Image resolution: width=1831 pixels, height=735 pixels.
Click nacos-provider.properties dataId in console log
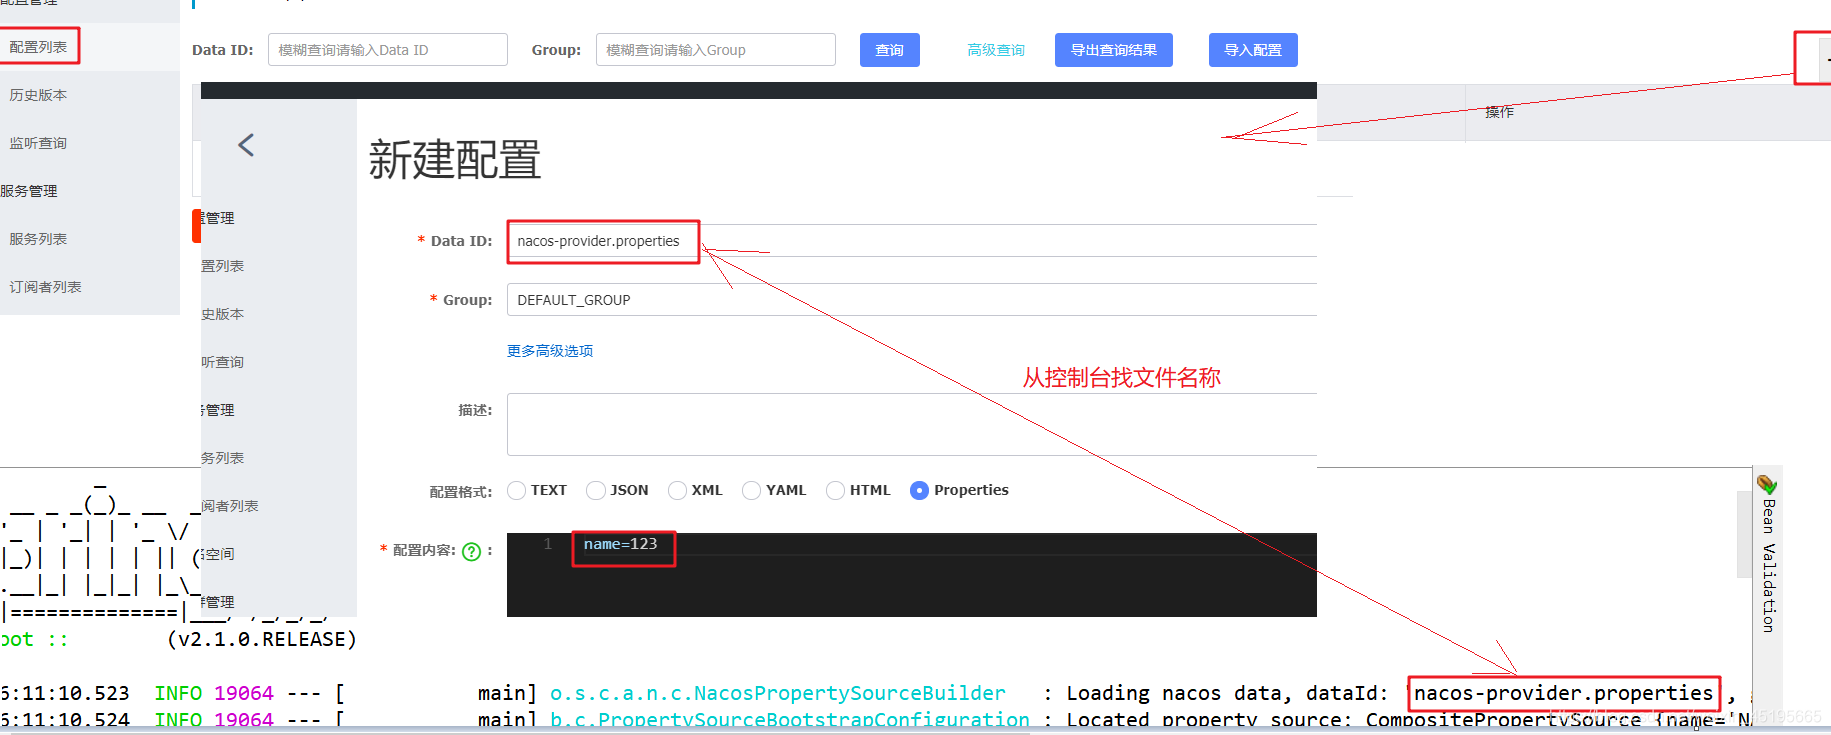coord(1563,693)
